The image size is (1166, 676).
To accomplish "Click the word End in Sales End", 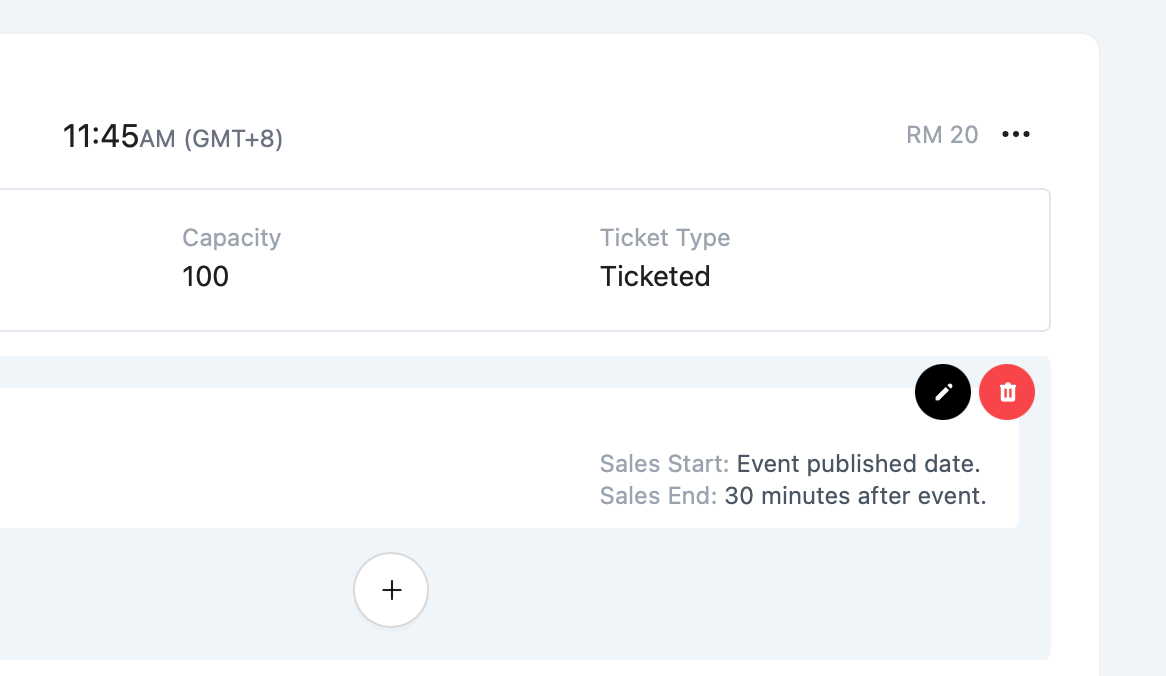I will (693, 496).
